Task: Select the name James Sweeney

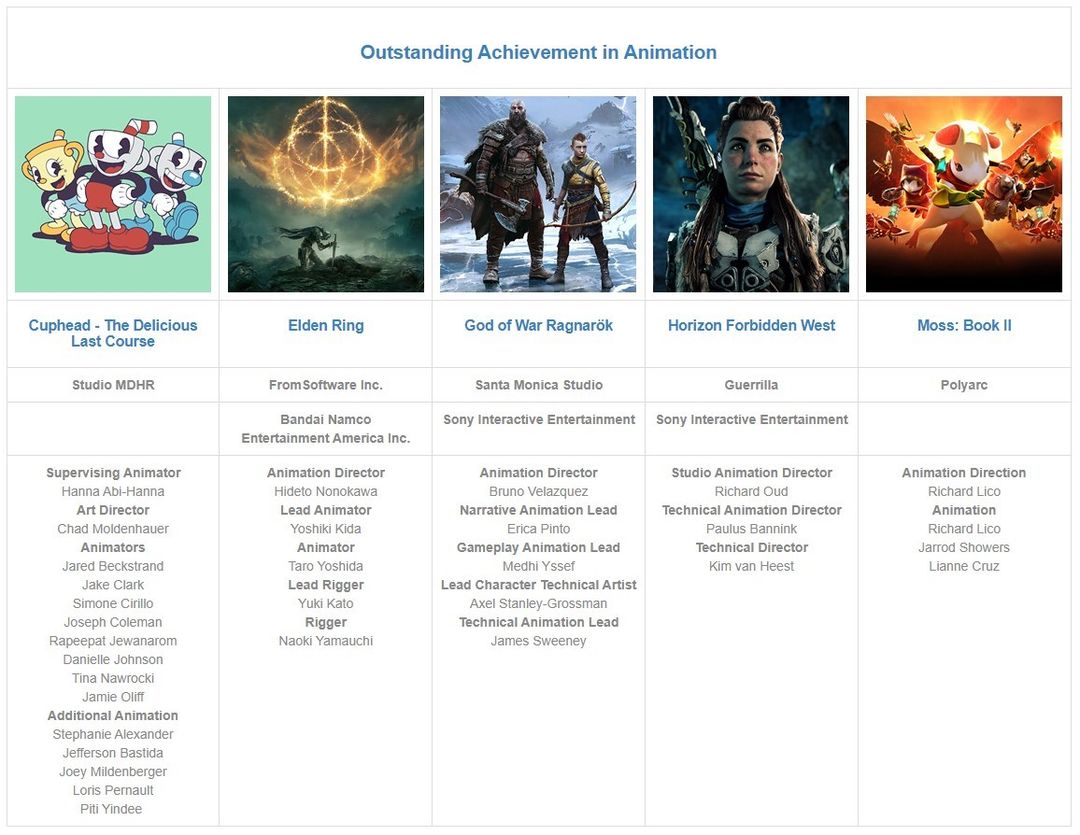Action: (x=539, y=640)
